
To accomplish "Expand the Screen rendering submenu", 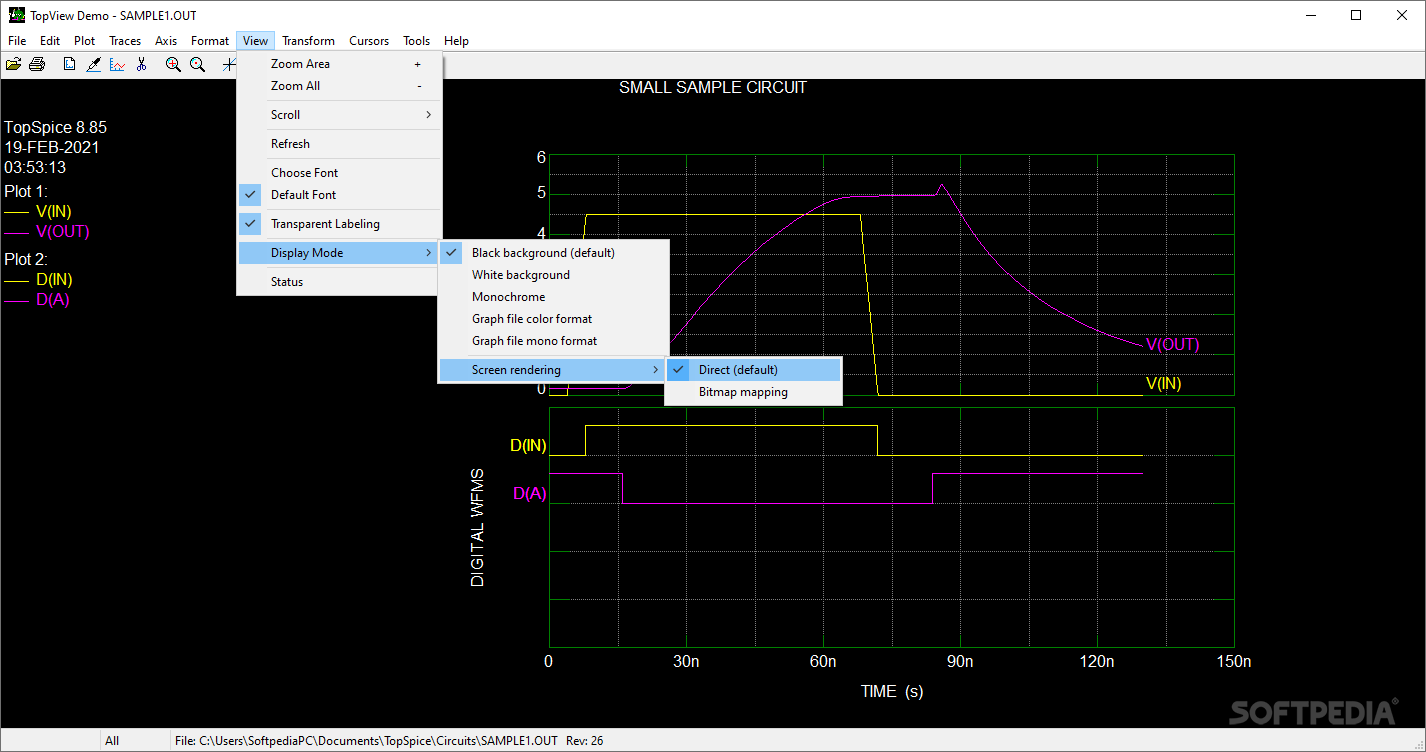I will 553,370.
